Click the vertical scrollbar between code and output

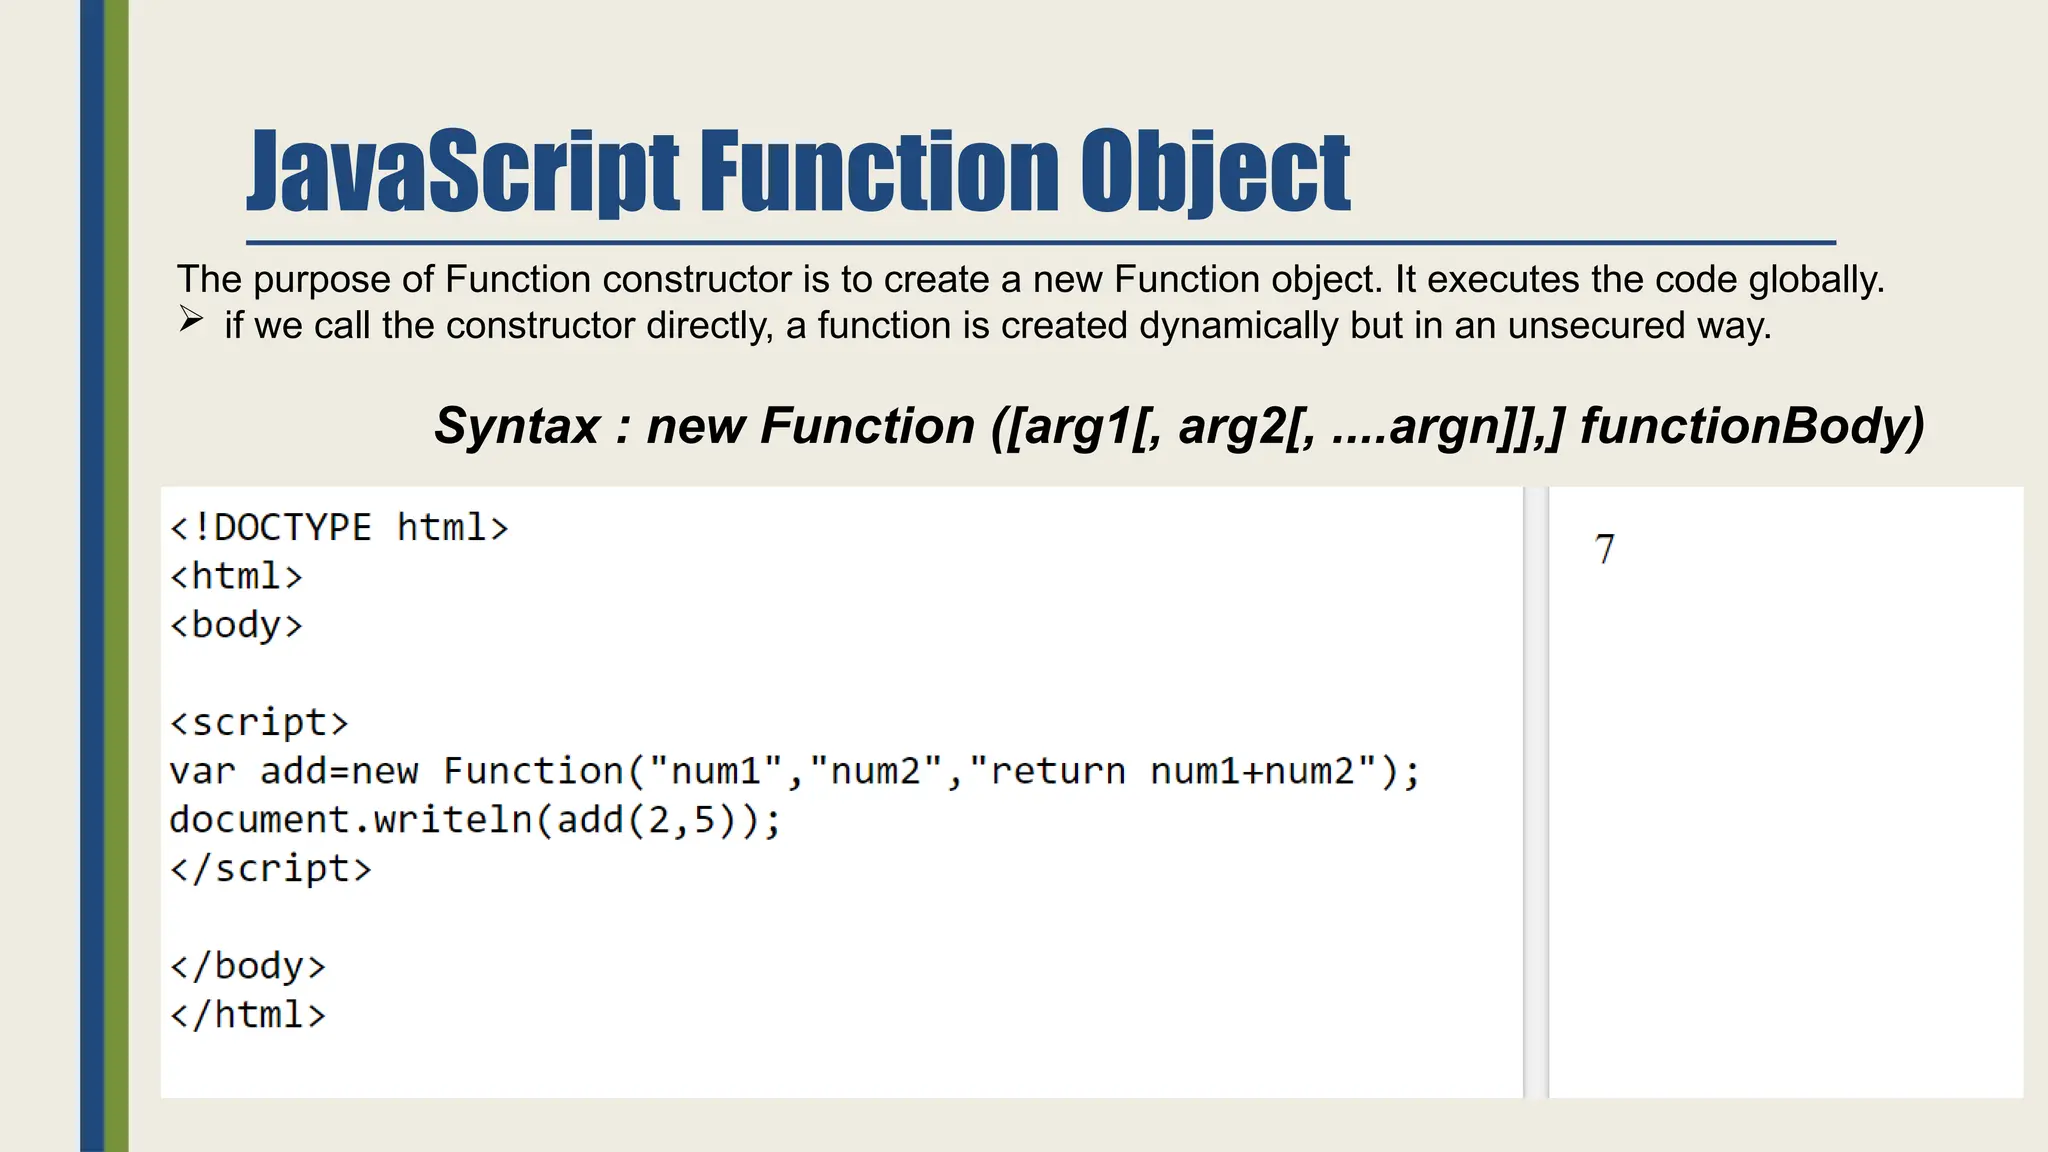point(1536,792)
